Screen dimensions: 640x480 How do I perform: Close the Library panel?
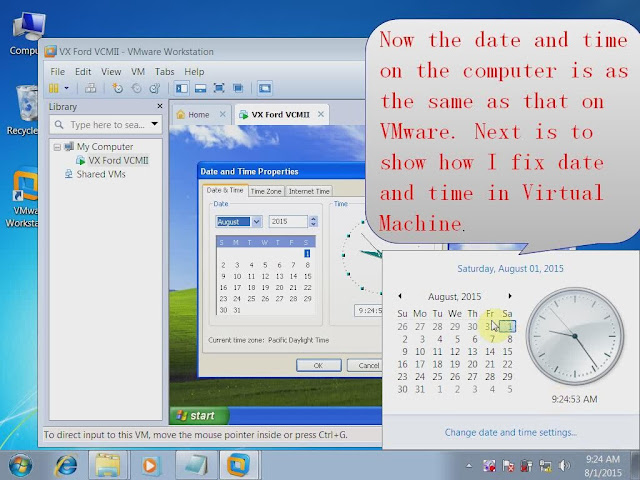click(x=160, y=106)
